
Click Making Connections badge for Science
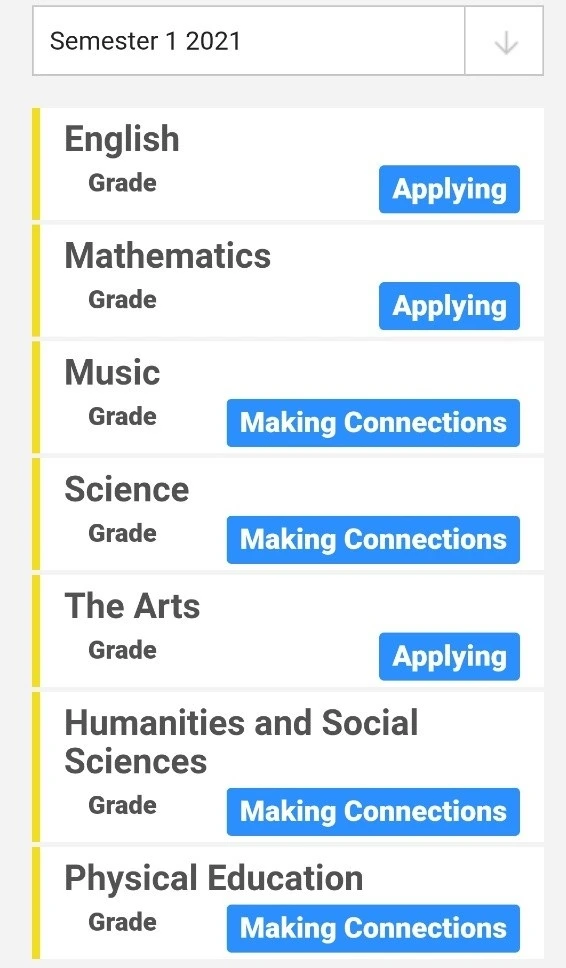click(x=373, y=540)
